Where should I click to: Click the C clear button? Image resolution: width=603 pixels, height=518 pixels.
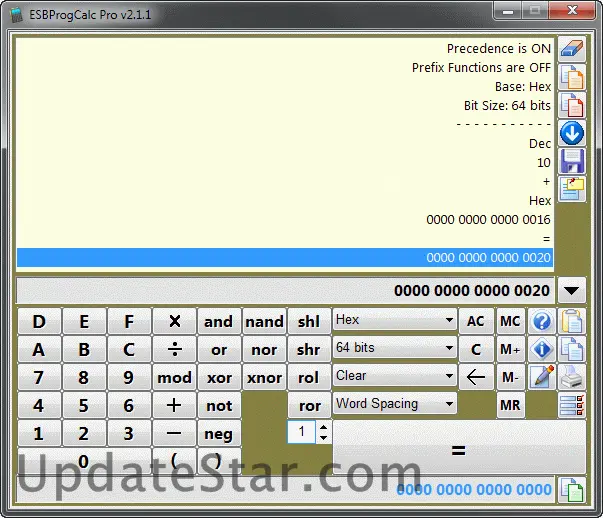[x=476, y=349]
